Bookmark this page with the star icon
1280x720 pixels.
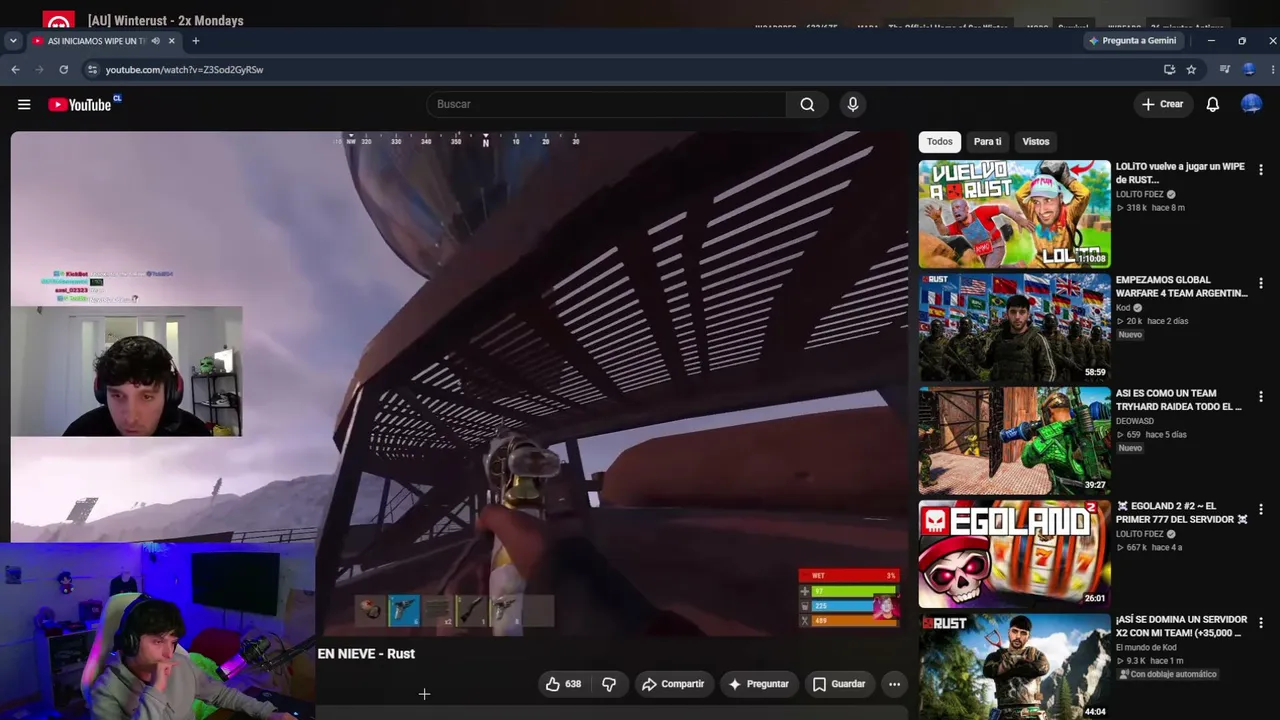[1191, 69]
